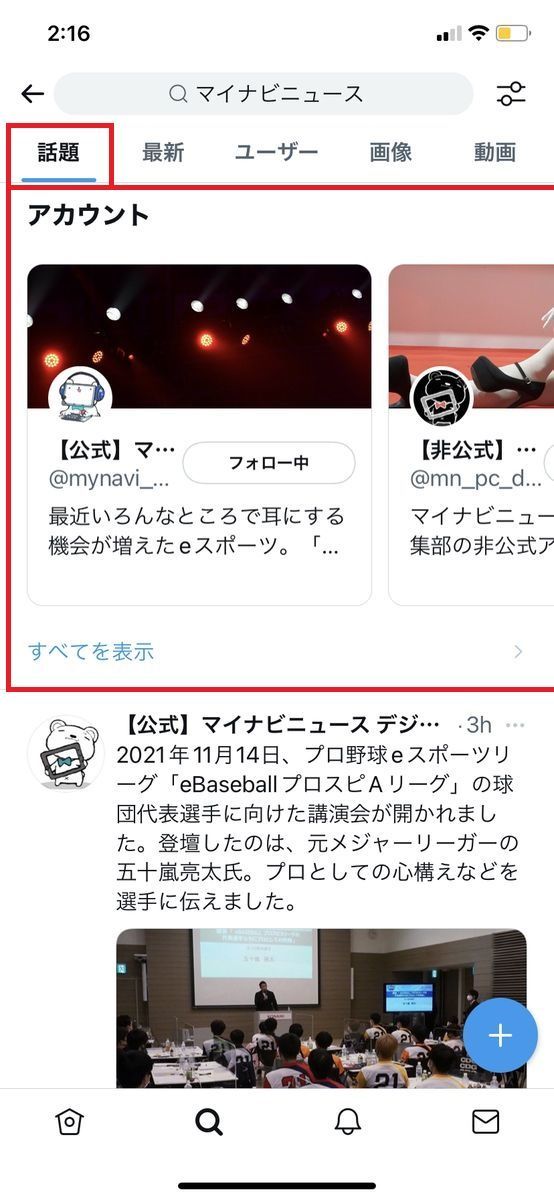Viewport: 554px width, 1200px height.
Task: Open the Search tab magnifier icon
Action: [x=208, y=1122]
